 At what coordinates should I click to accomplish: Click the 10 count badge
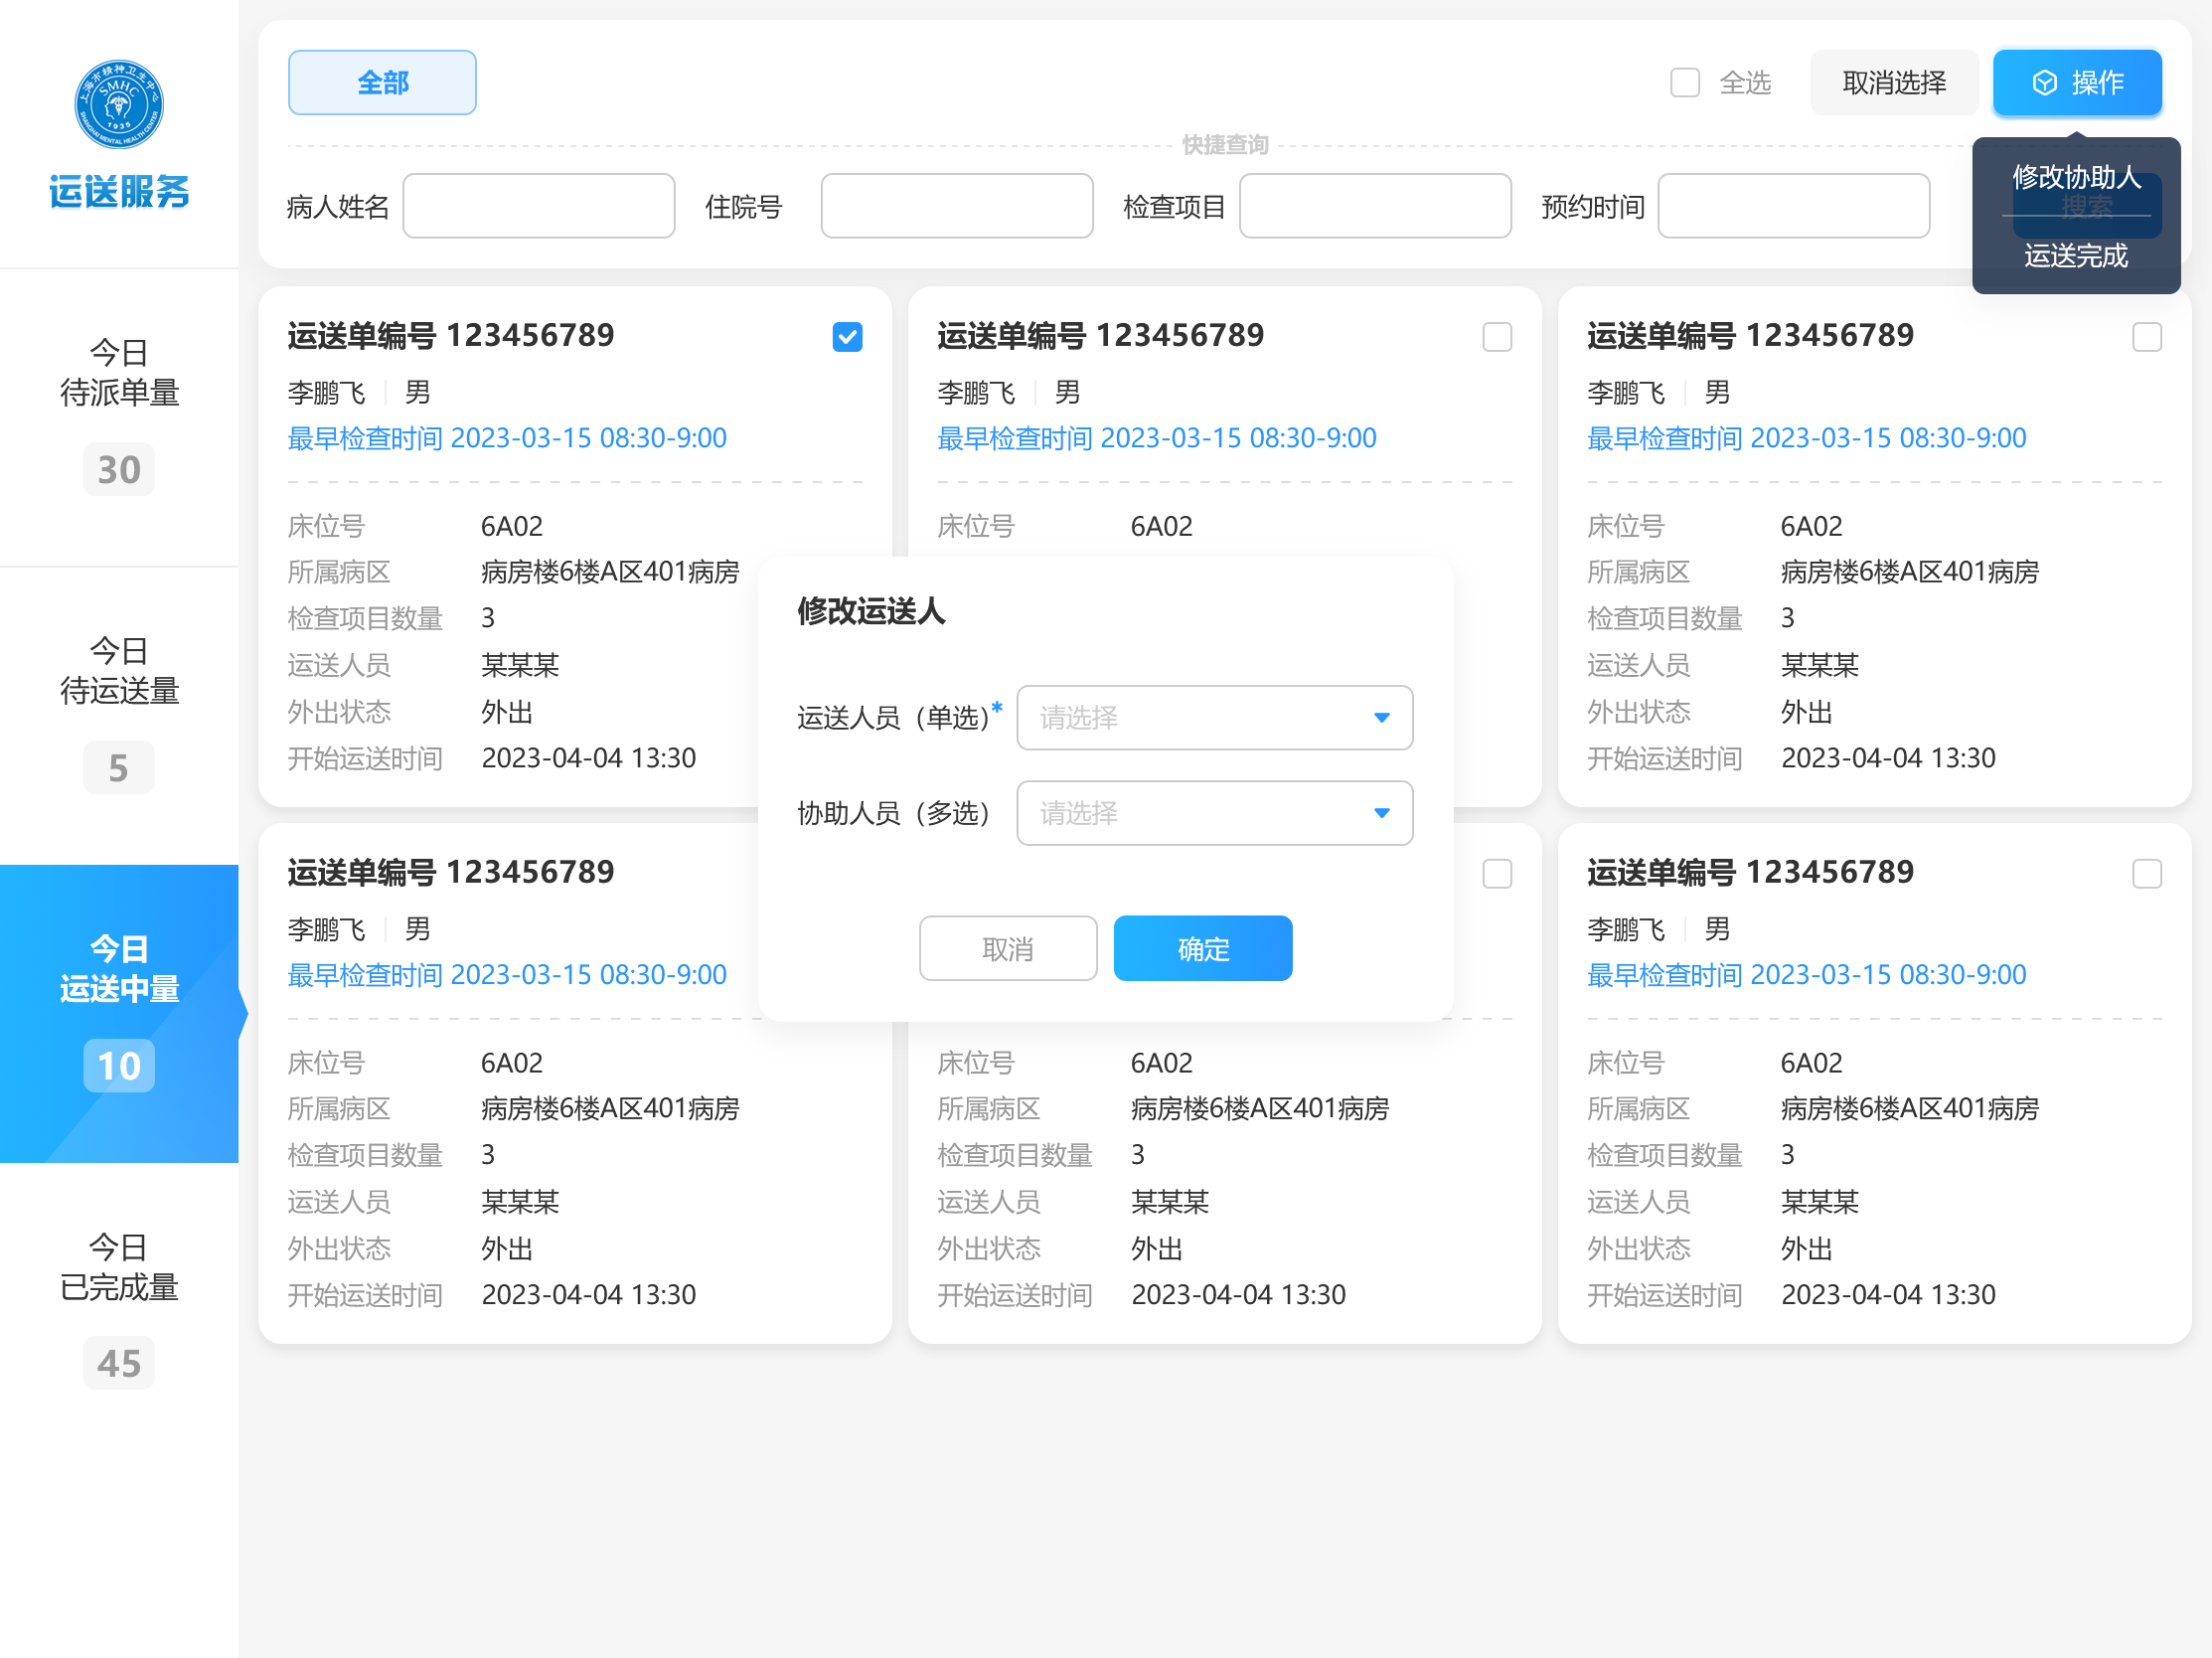tap(119, 1065)
